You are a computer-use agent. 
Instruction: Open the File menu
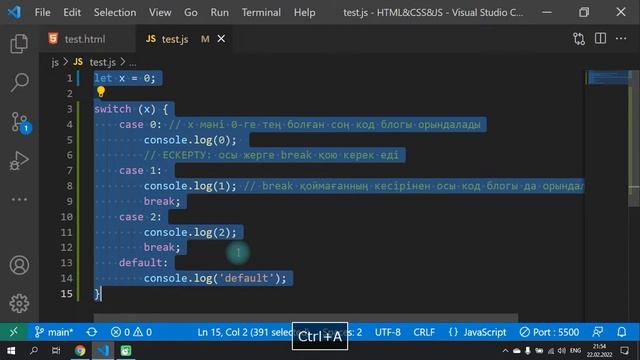42,13
